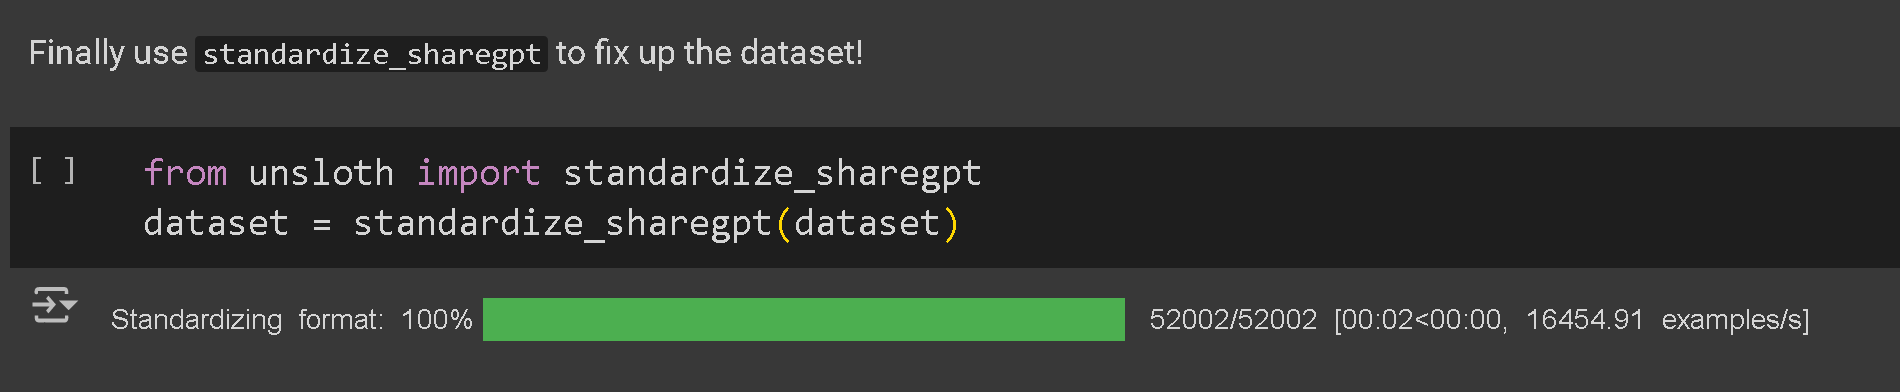
Task: Run the cell via the empty brackets
Action: click(53, 171)
